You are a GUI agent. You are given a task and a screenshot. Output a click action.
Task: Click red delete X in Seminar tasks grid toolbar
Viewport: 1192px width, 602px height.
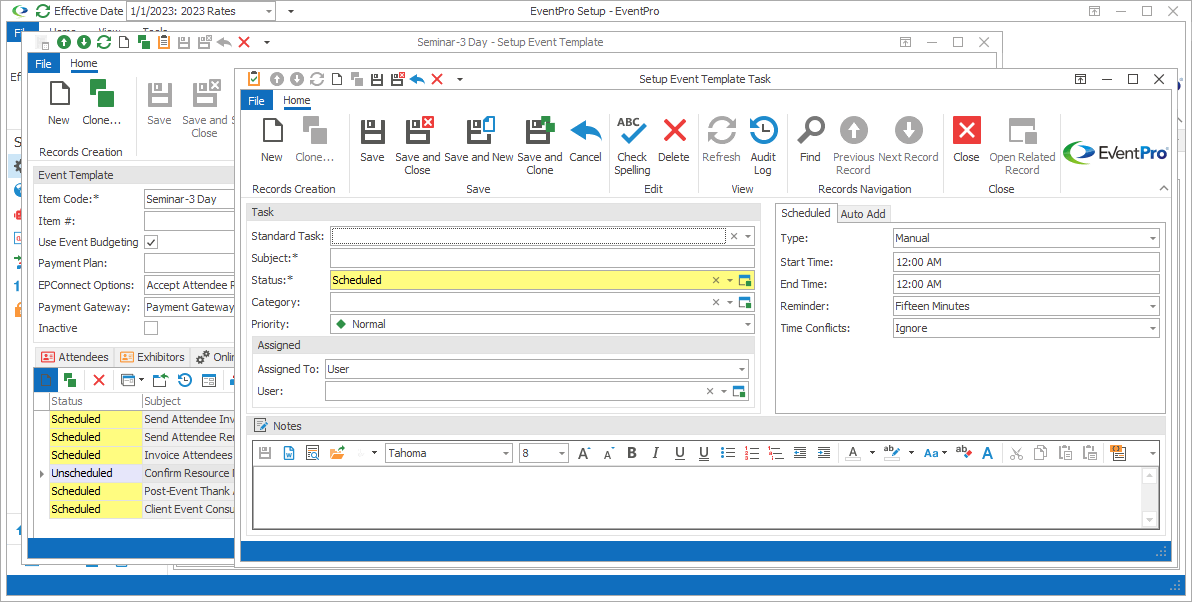click(99, 380)
